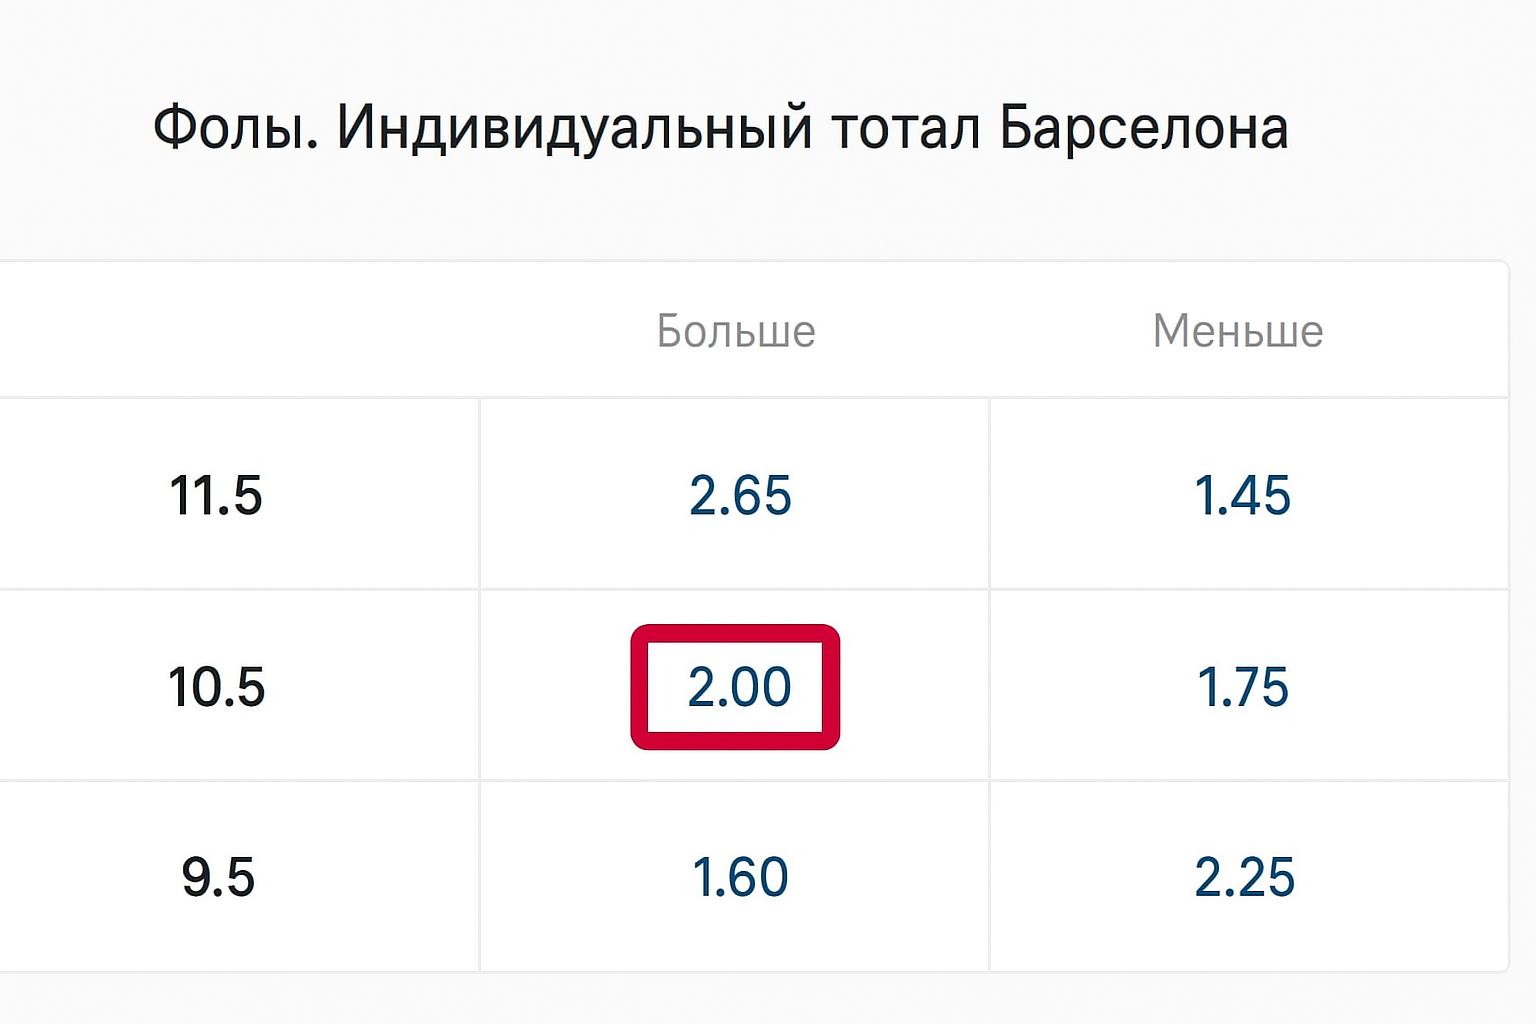Viewport: 1536px width, 1024px height.
Task: Choose under 10.5 fouls at 1.75
Action: [x=1243, y=687]
